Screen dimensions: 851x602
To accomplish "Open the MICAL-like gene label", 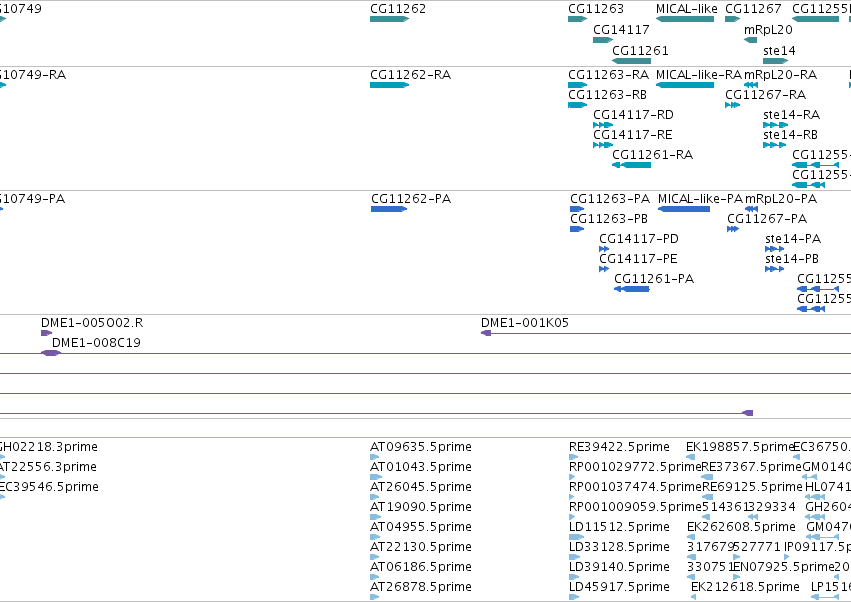I will click(x=687, y=9).
